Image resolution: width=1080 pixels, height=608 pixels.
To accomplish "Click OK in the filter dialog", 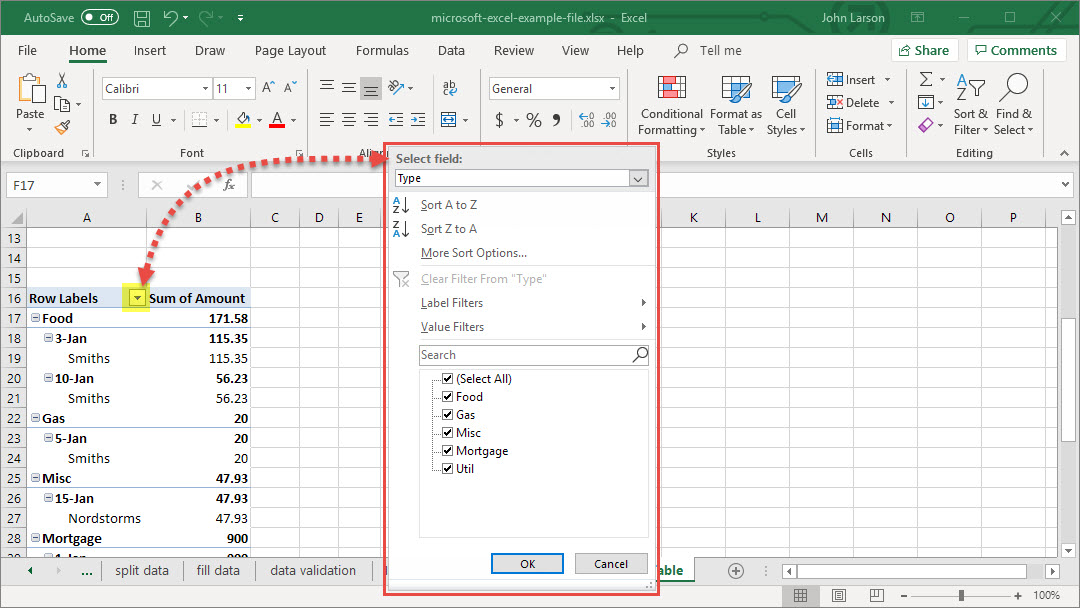I will pyautogui.click(x=527, y=564).
